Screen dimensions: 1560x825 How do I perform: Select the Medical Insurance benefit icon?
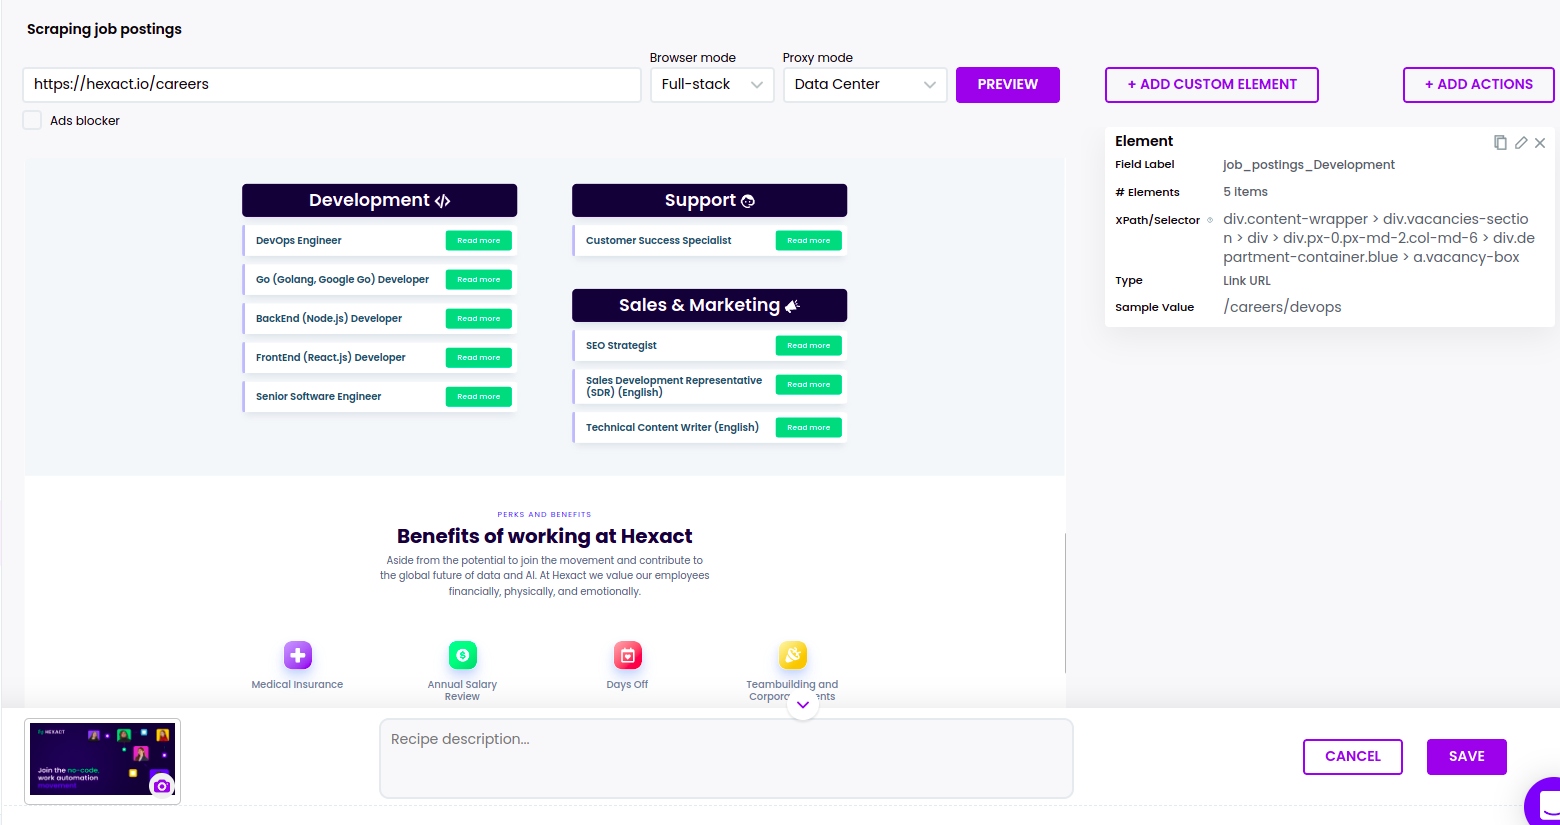click(297, 655)
